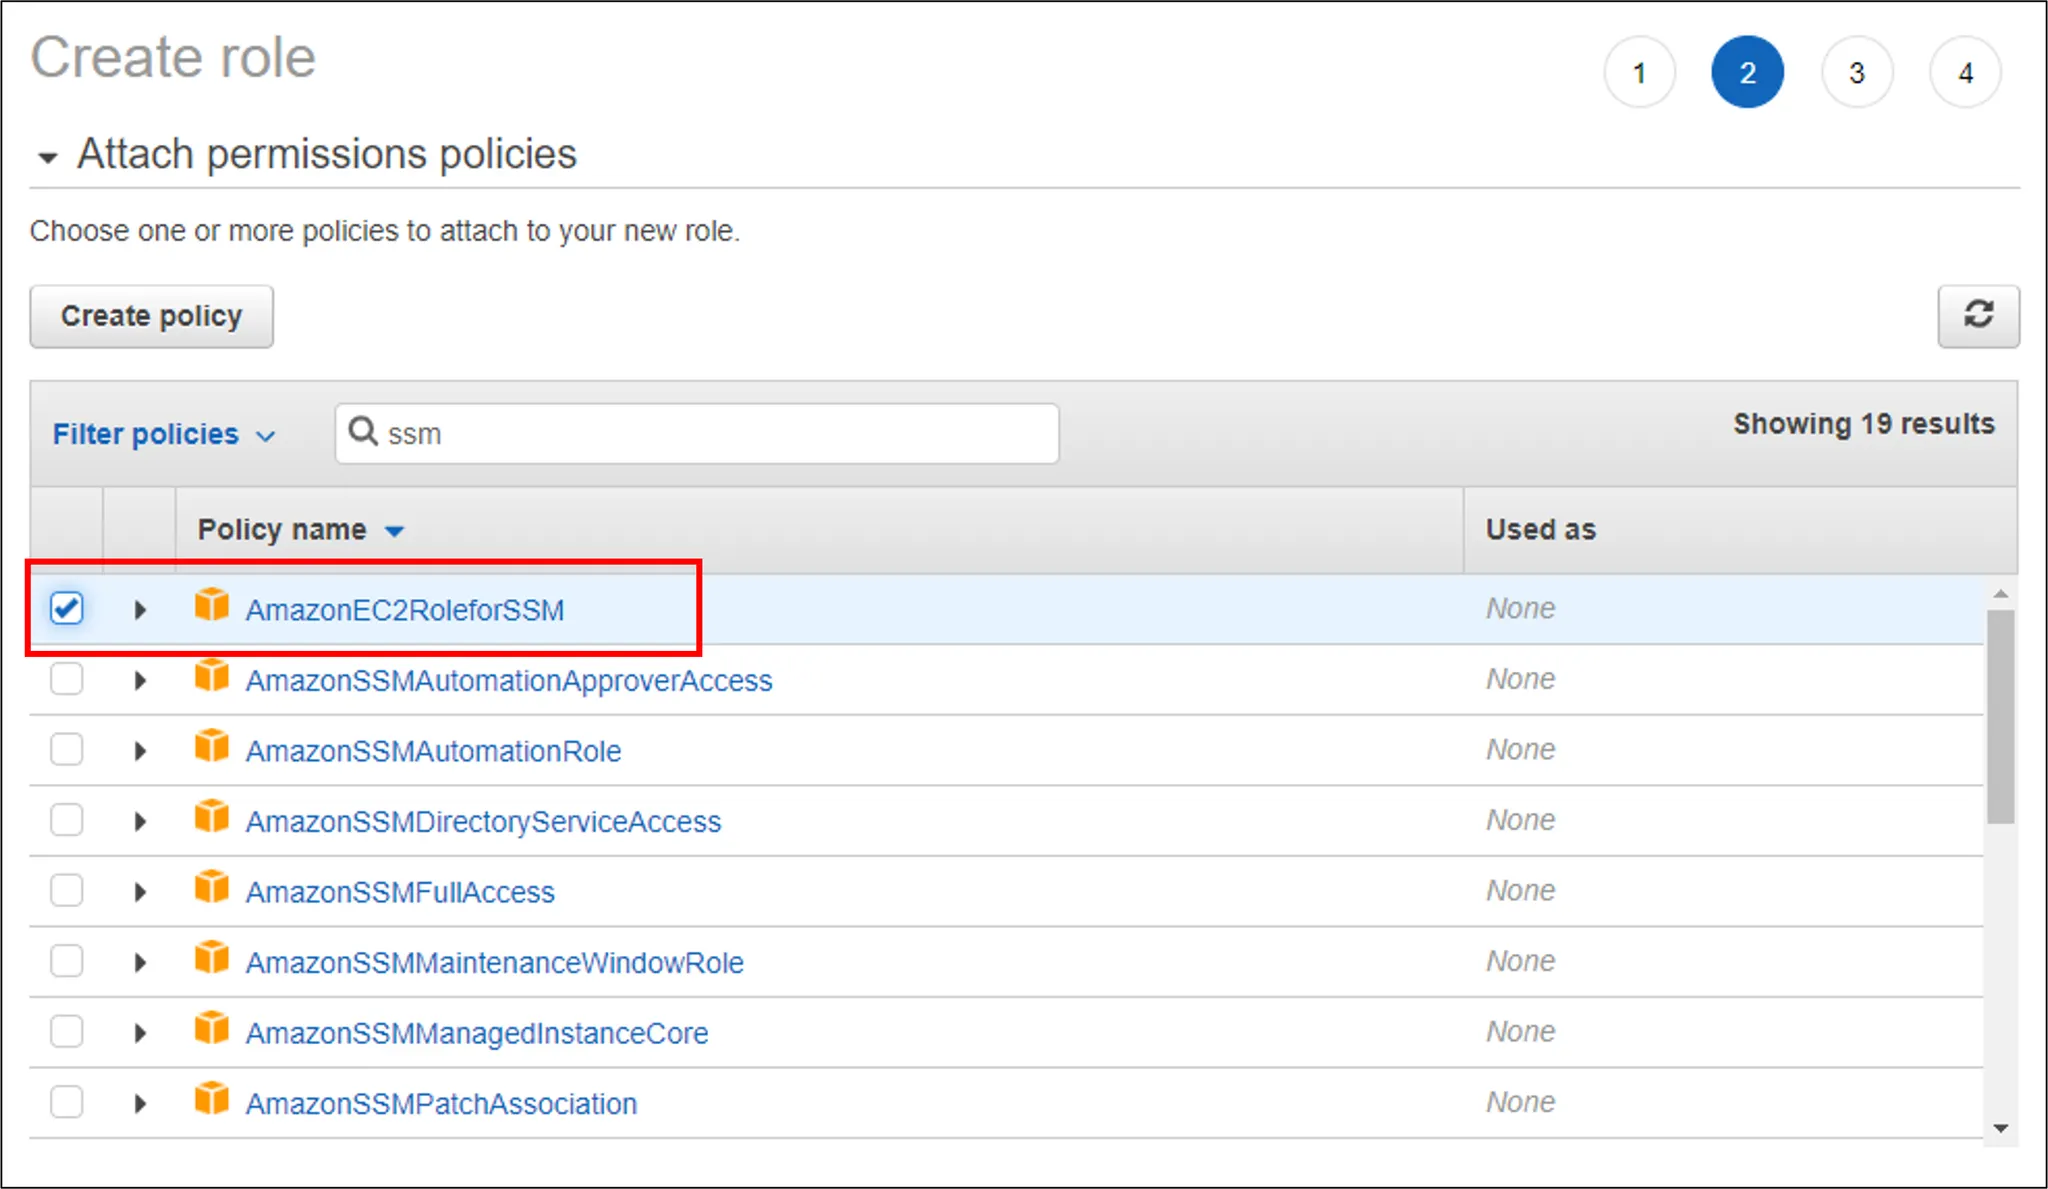Click AmazonEC2RoleforSSM orange policy box icon

pos(212,606)
